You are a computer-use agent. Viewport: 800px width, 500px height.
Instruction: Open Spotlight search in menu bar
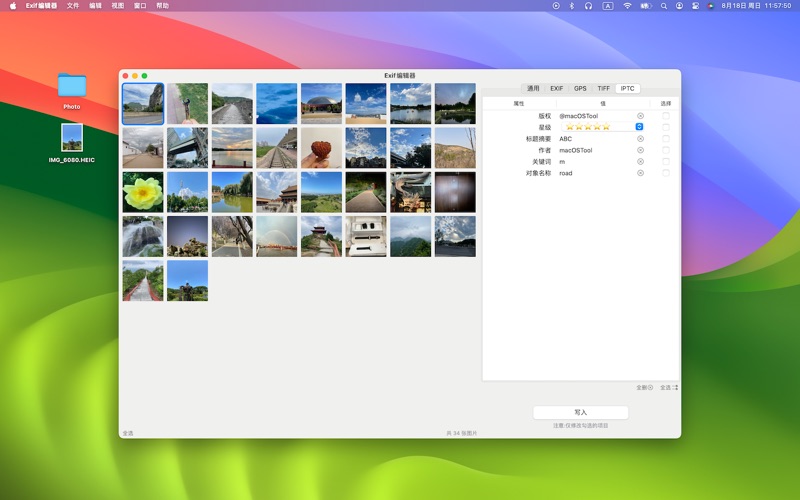click(x=662, y=5)
